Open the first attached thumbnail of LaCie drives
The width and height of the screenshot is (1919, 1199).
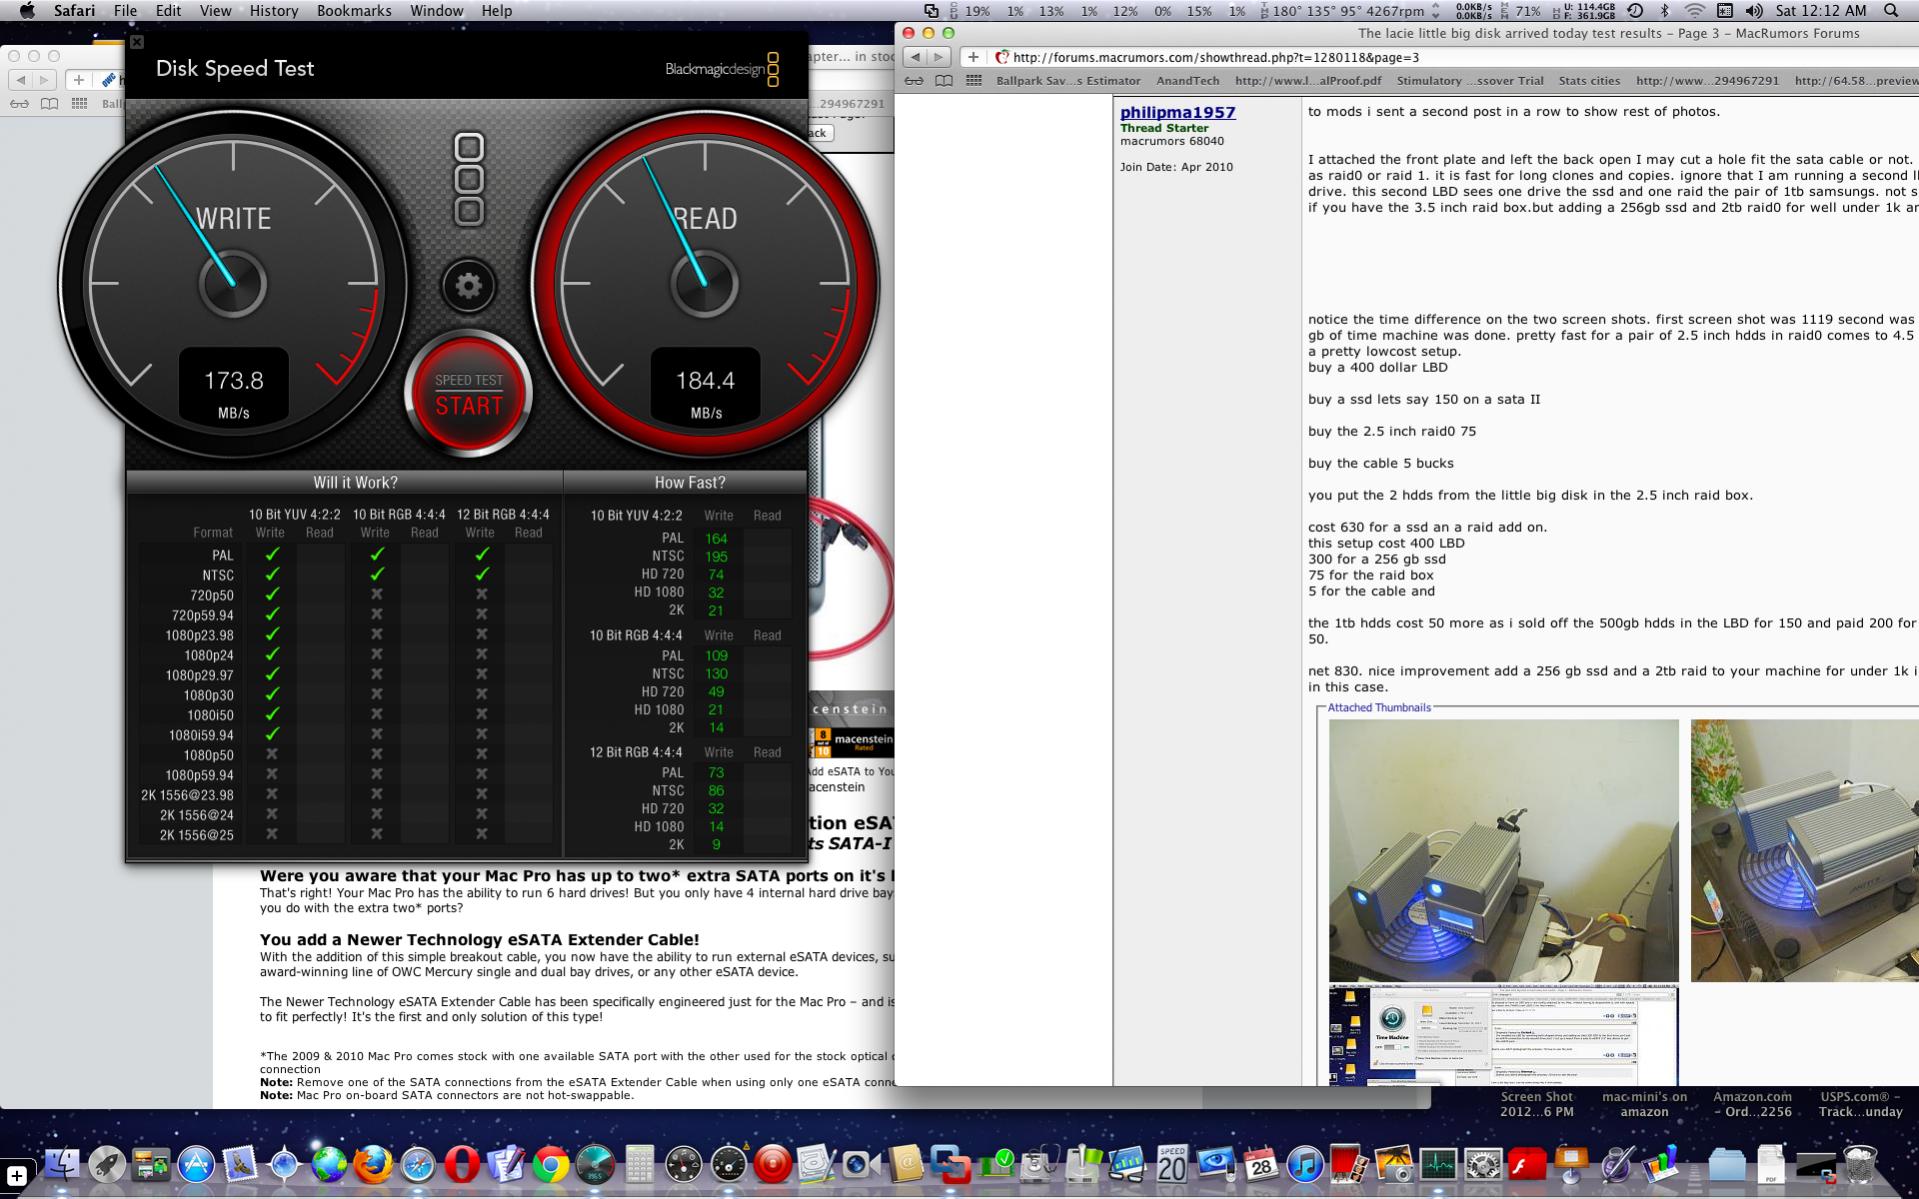pos(1504,850)
